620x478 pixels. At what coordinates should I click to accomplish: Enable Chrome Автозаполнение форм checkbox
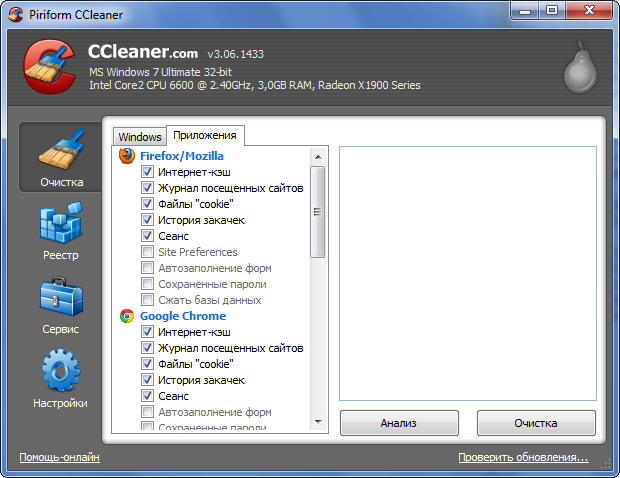tap(147, 412)
